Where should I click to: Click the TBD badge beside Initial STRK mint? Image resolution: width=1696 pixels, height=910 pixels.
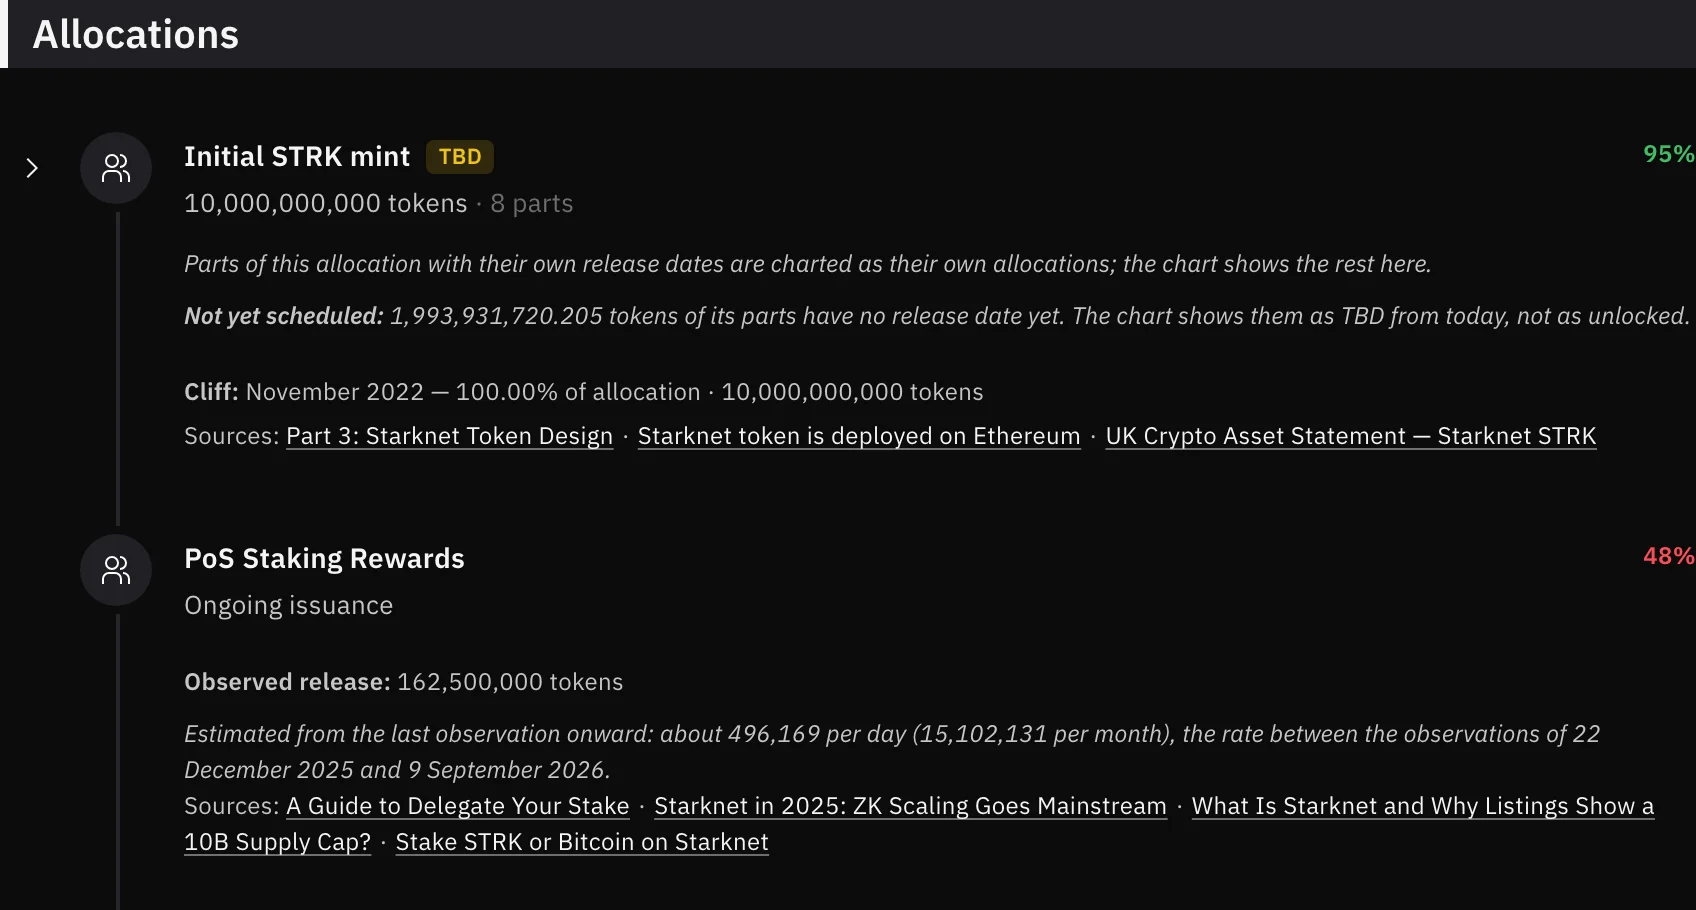460,157
